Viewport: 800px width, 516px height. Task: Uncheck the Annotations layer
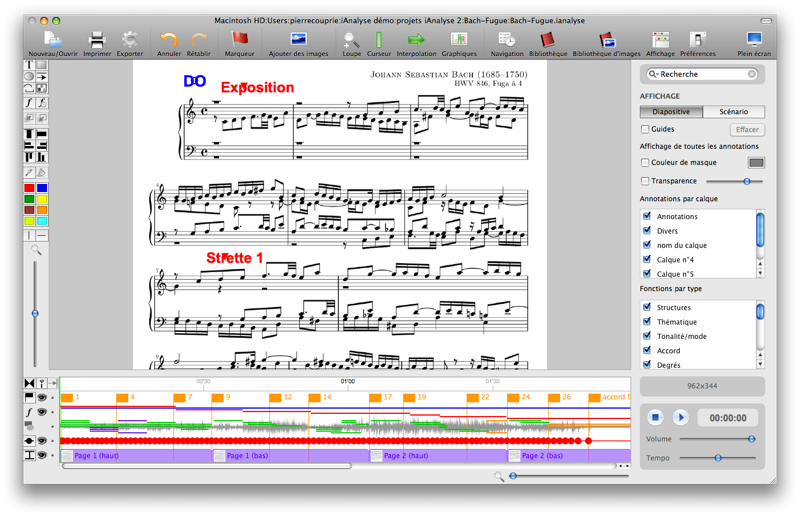[647, 216]
